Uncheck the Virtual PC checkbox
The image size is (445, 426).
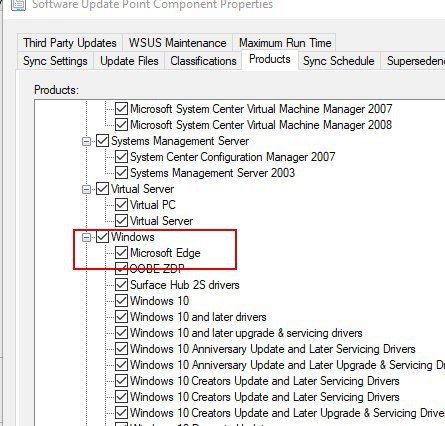[x=121, y=205]
